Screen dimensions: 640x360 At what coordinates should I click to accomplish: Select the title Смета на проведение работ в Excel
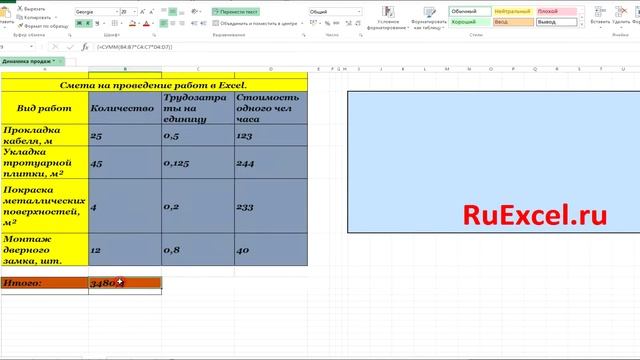click(154, 85)
